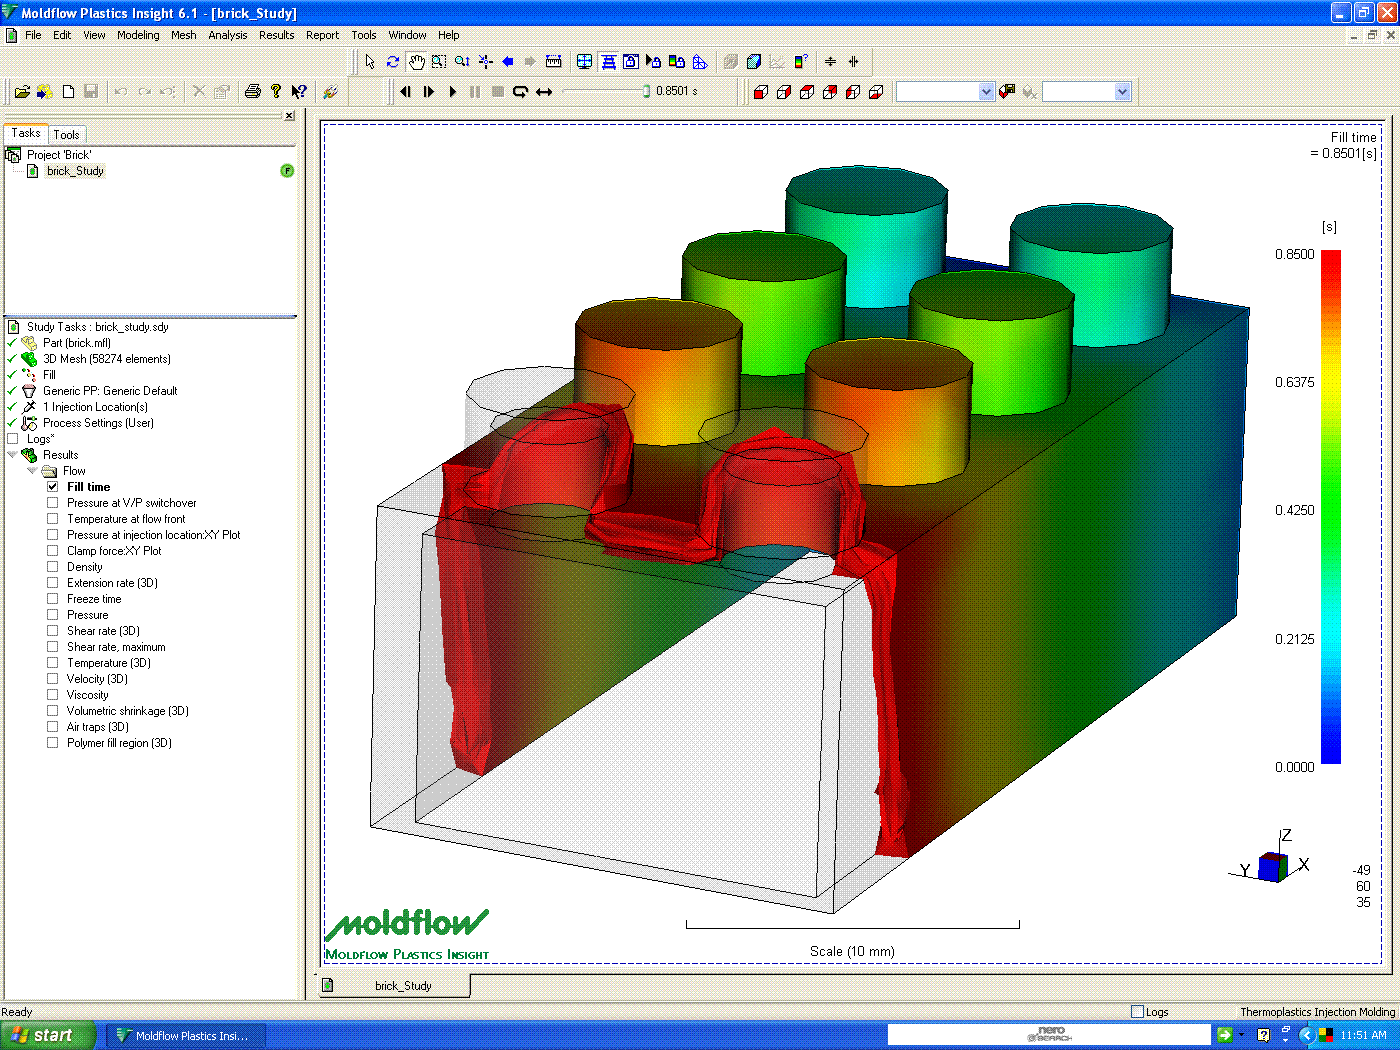Select 1 Injection Location(s) task

(x=95, y=407)
